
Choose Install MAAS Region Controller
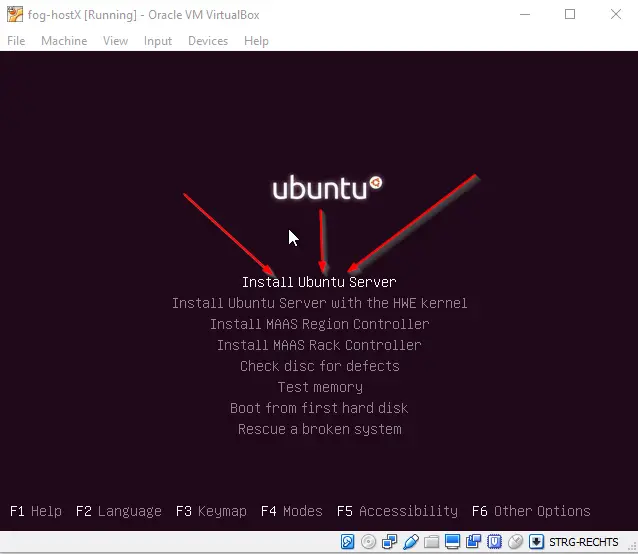(319, 324)
